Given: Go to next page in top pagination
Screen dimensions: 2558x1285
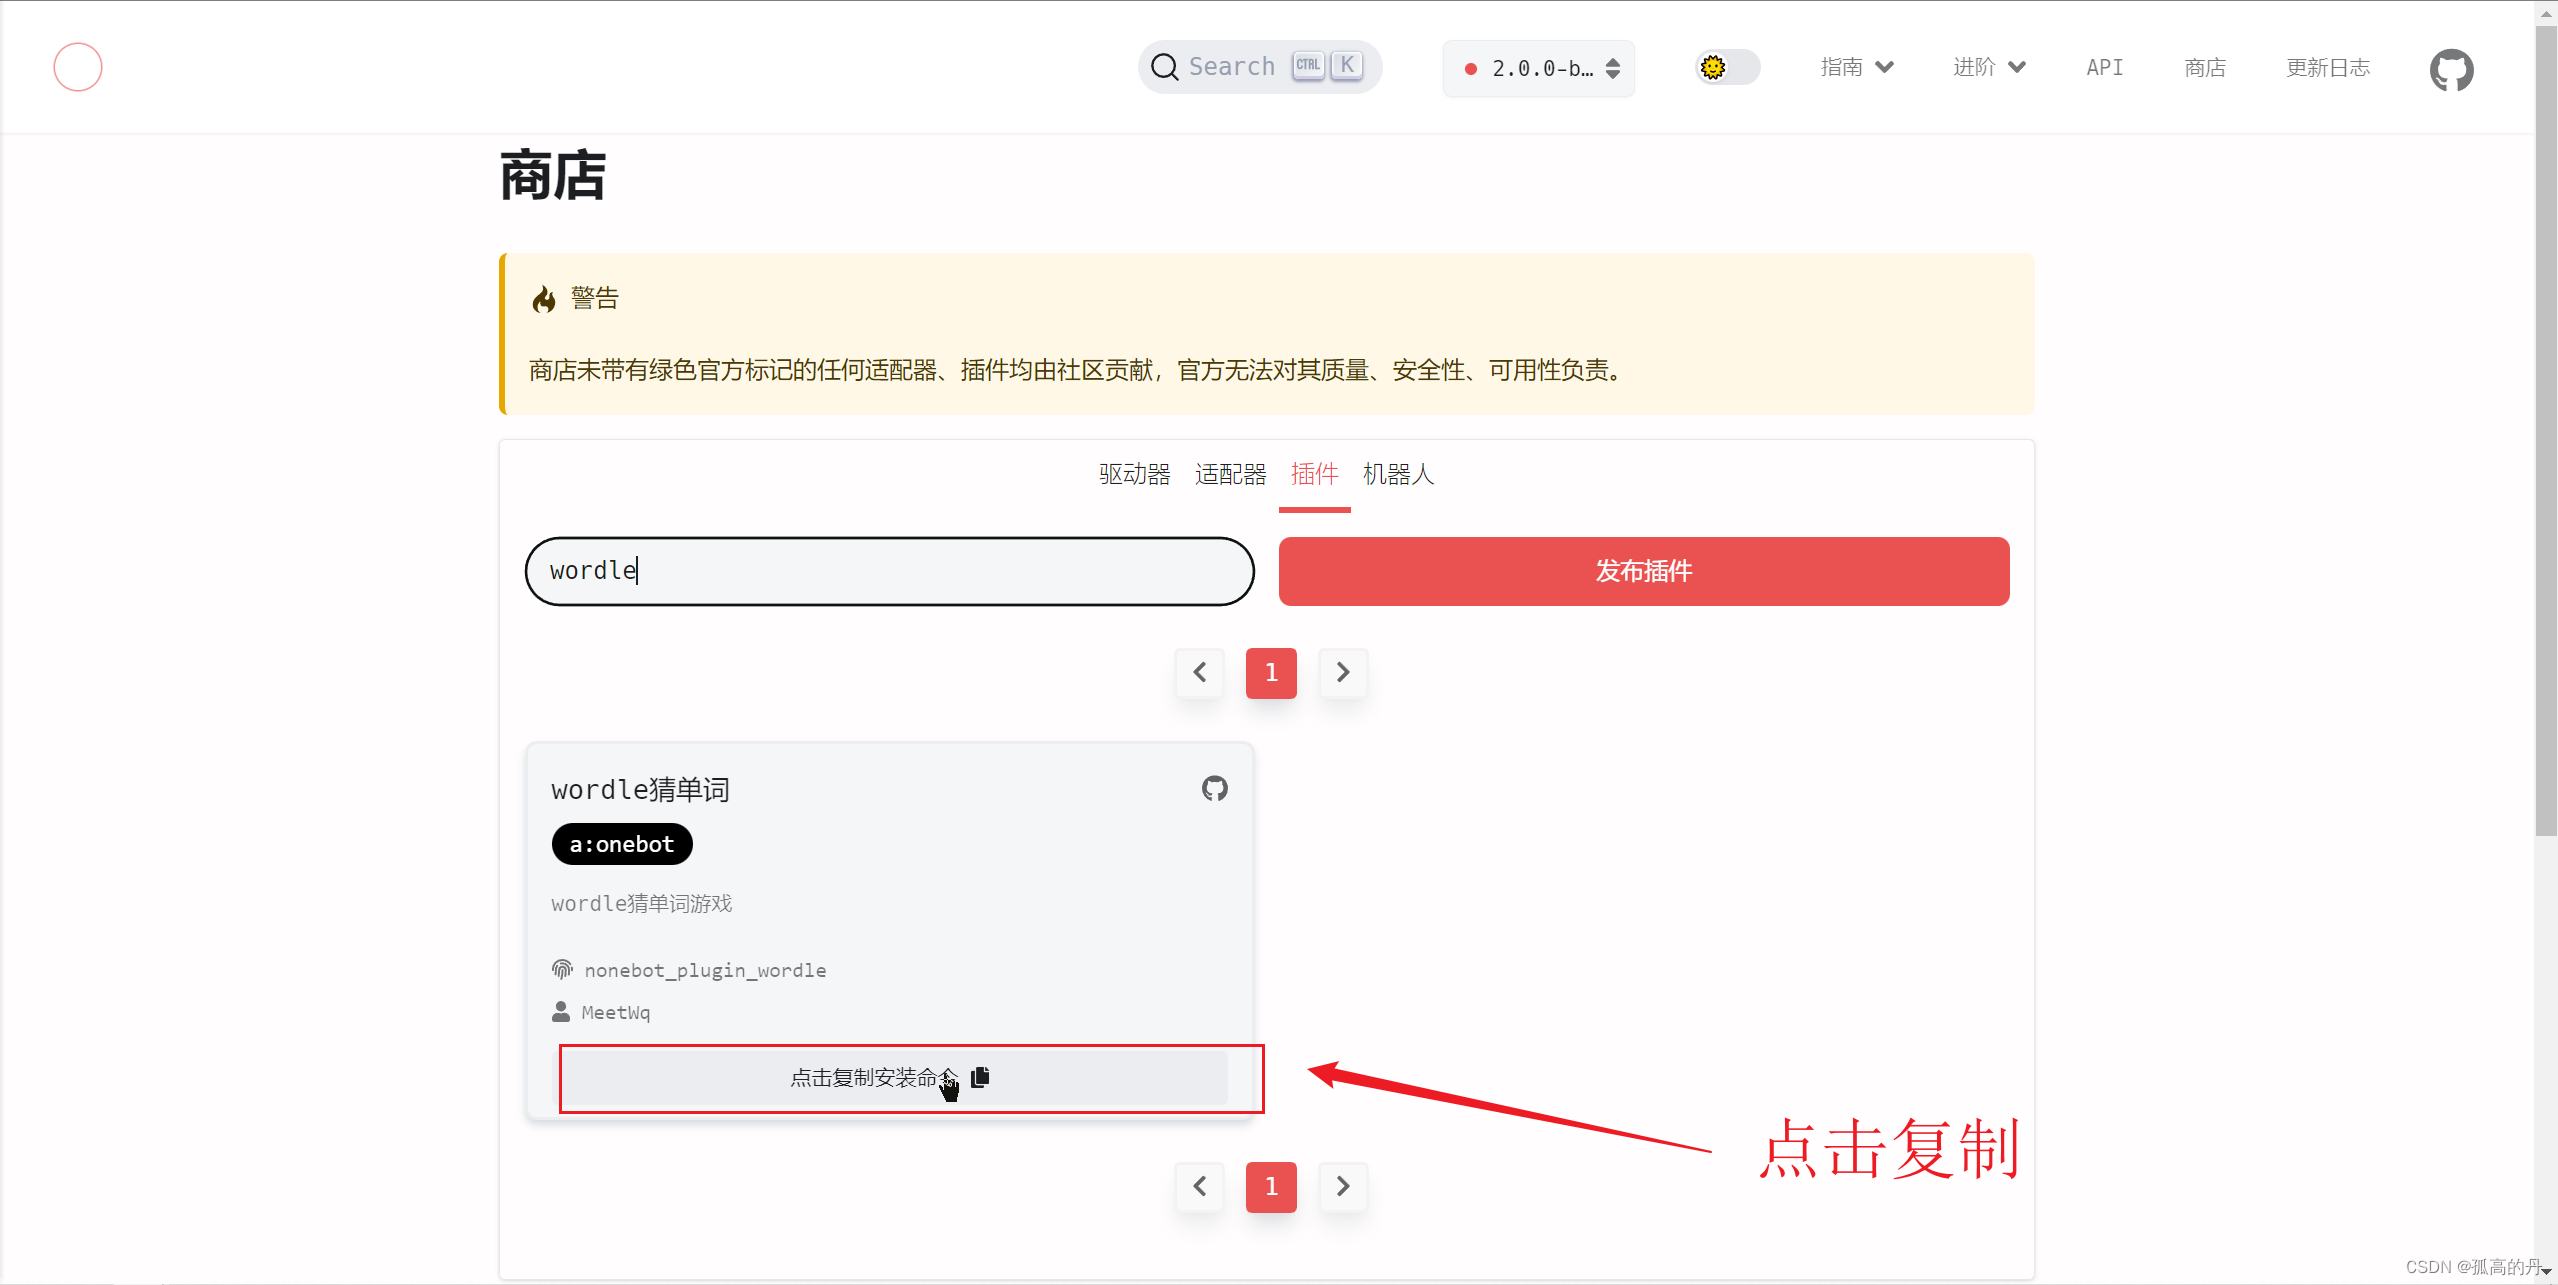Looking at the screenshot, I should (x=1343, y=673).
